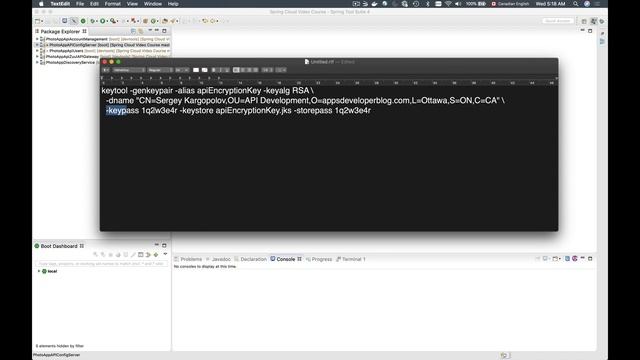Click the Quick Access search field
This screenshot has width=640, height=360.
tap(558, 21)
